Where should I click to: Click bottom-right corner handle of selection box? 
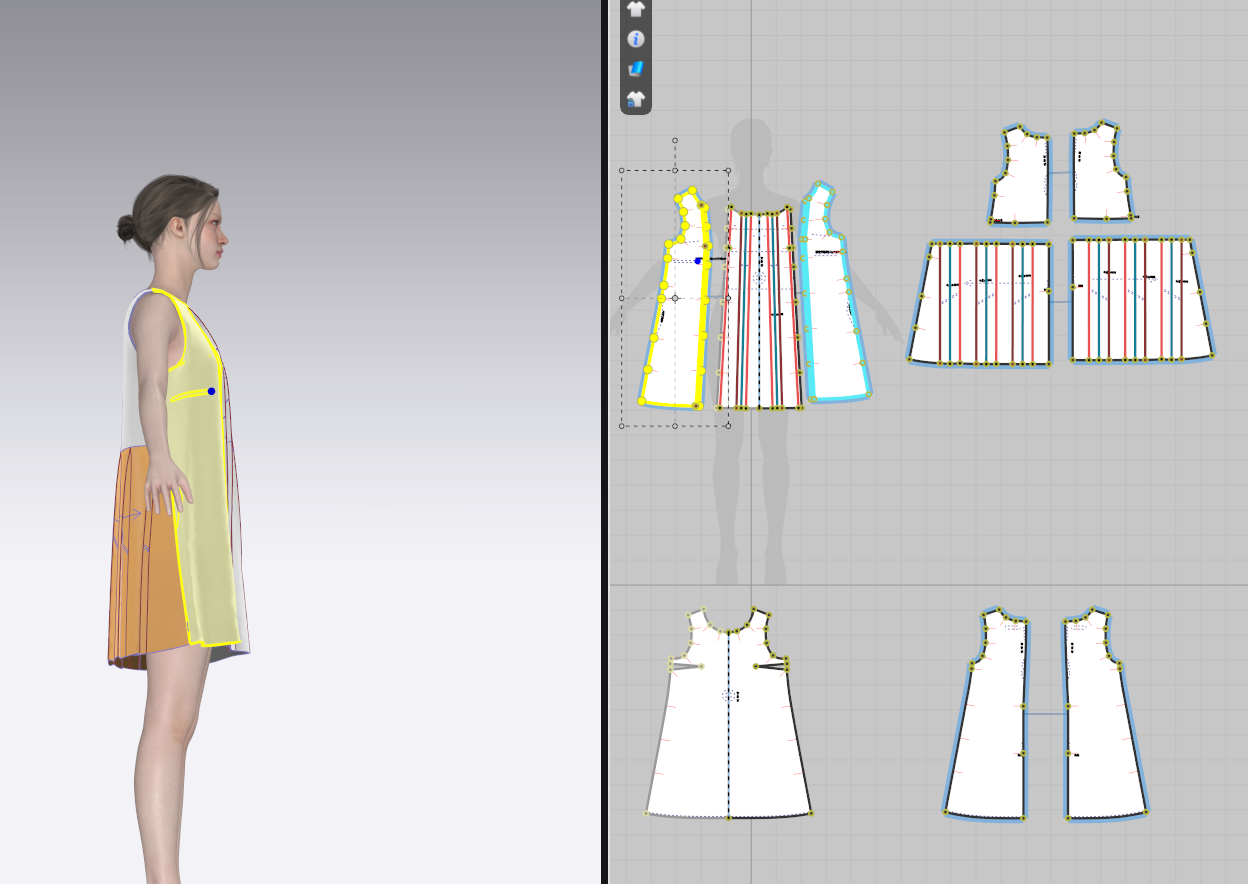tap(728, 426)
